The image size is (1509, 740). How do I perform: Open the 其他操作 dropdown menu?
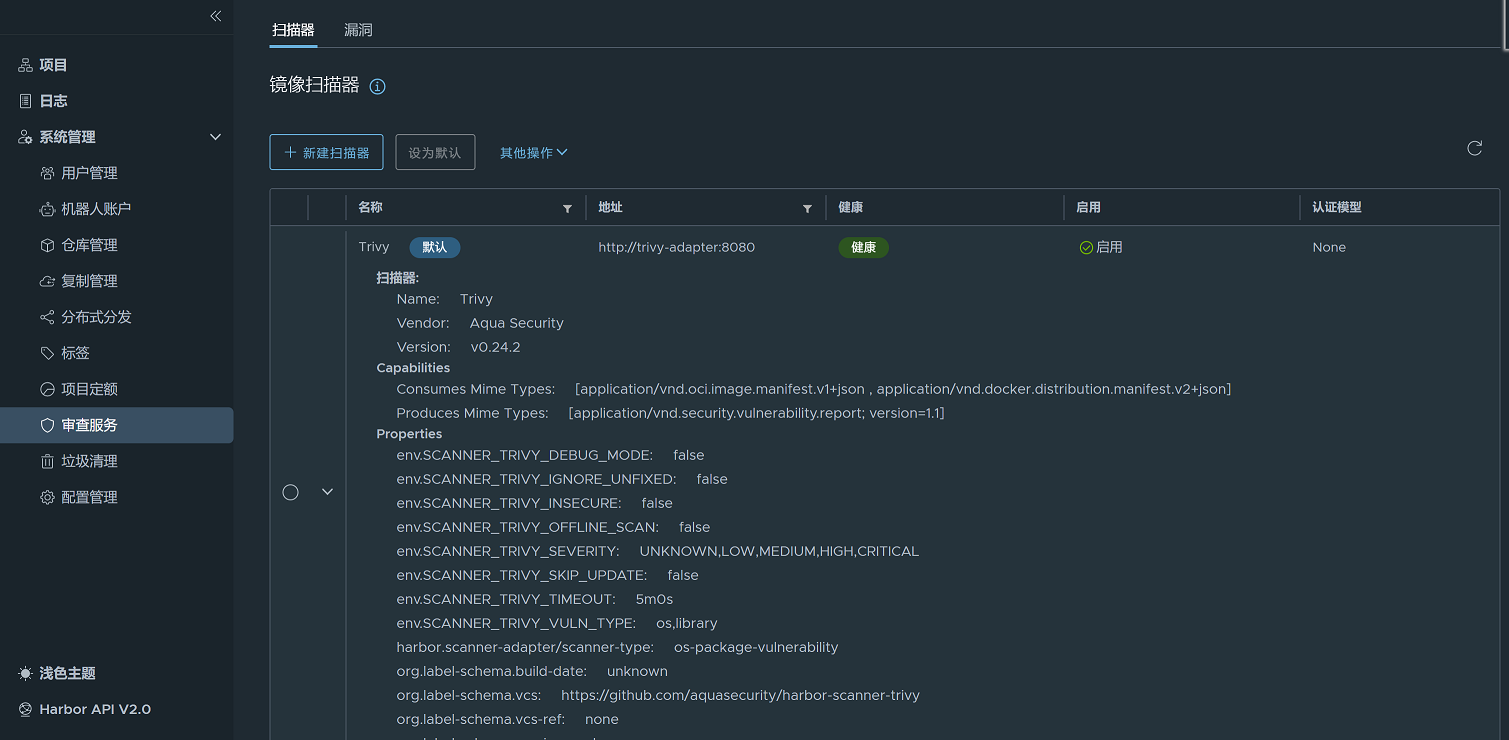point(533,153)
